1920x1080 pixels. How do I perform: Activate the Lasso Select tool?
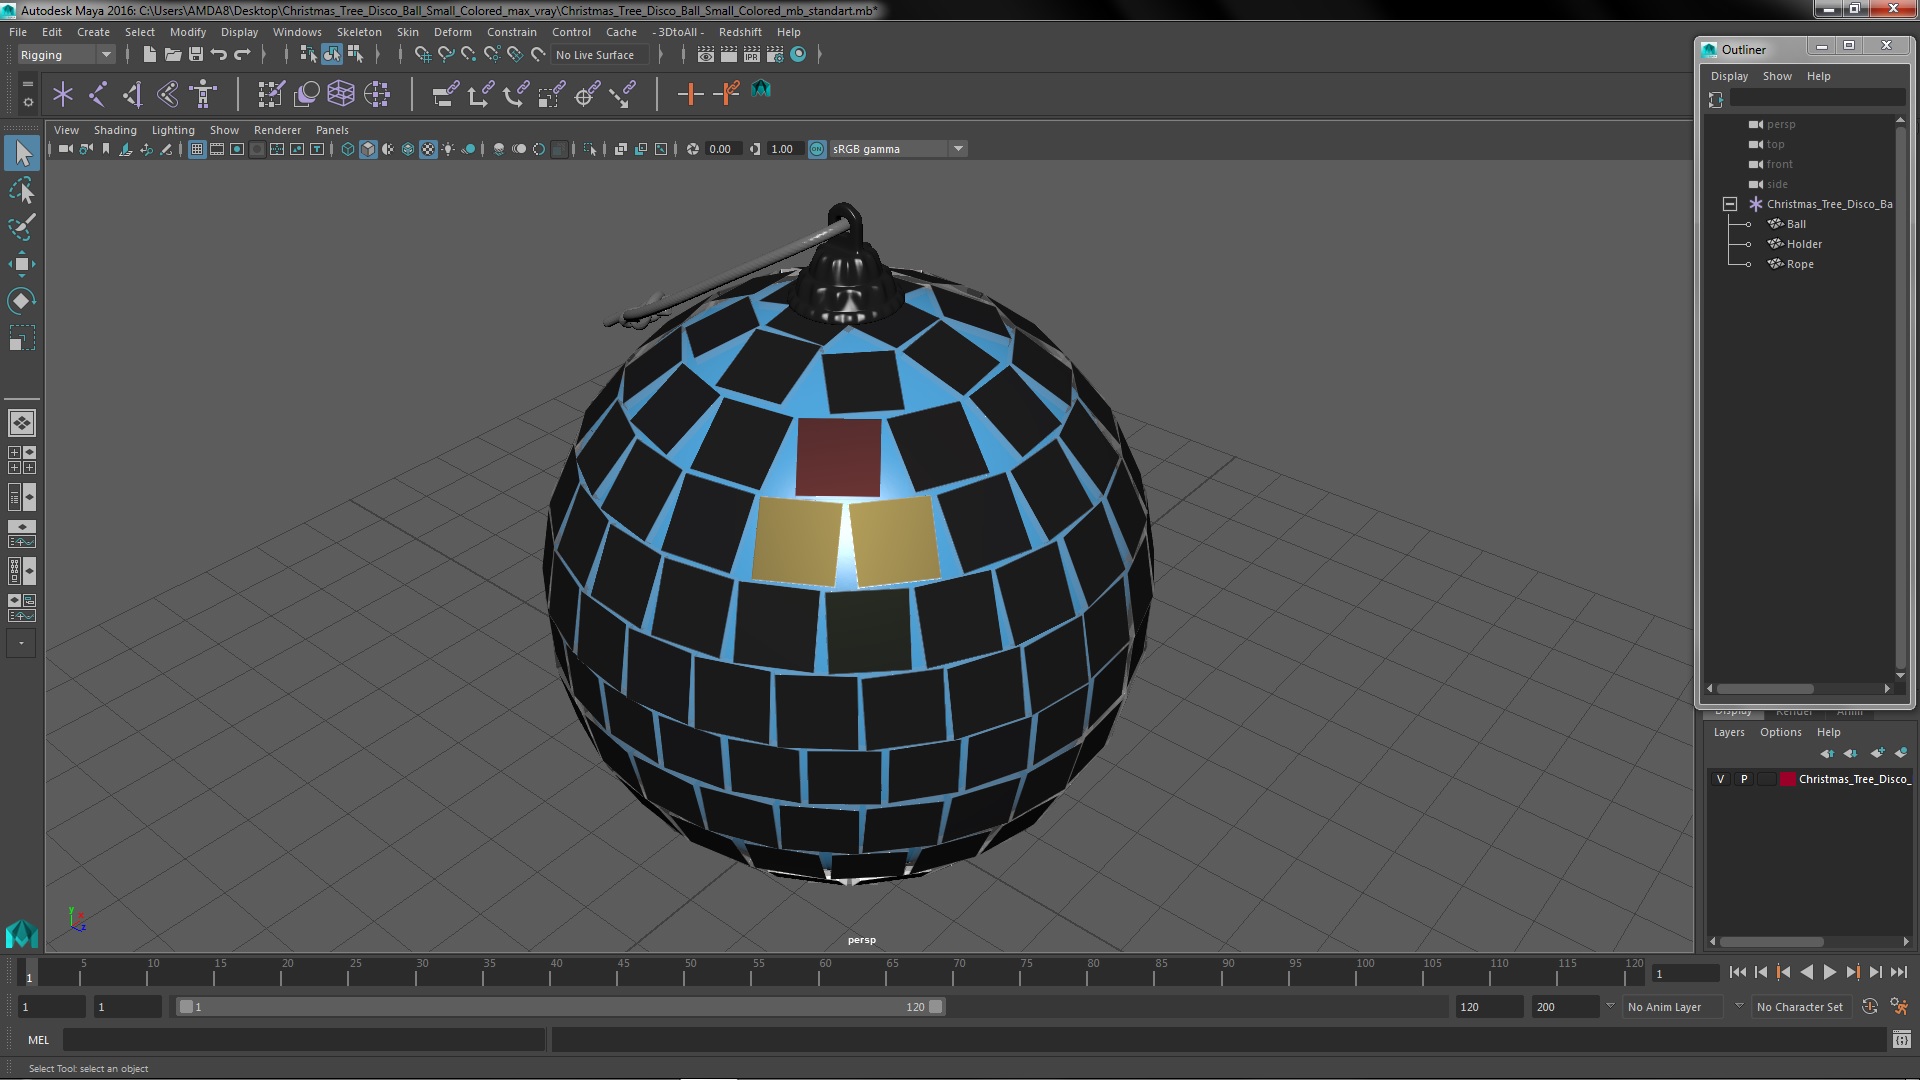point(22,190)
